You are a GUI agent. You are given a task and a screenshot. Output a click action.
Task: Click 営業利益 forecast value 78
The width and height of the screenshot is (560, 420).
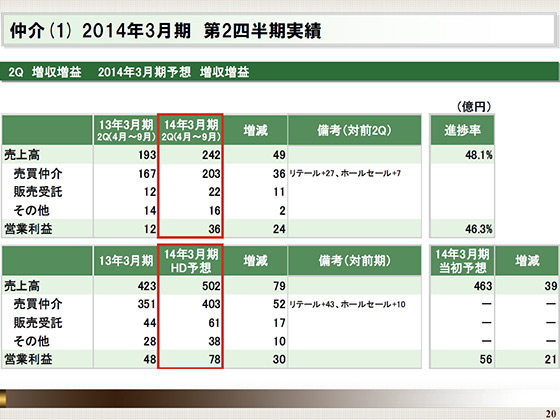(x=214, y=359)
